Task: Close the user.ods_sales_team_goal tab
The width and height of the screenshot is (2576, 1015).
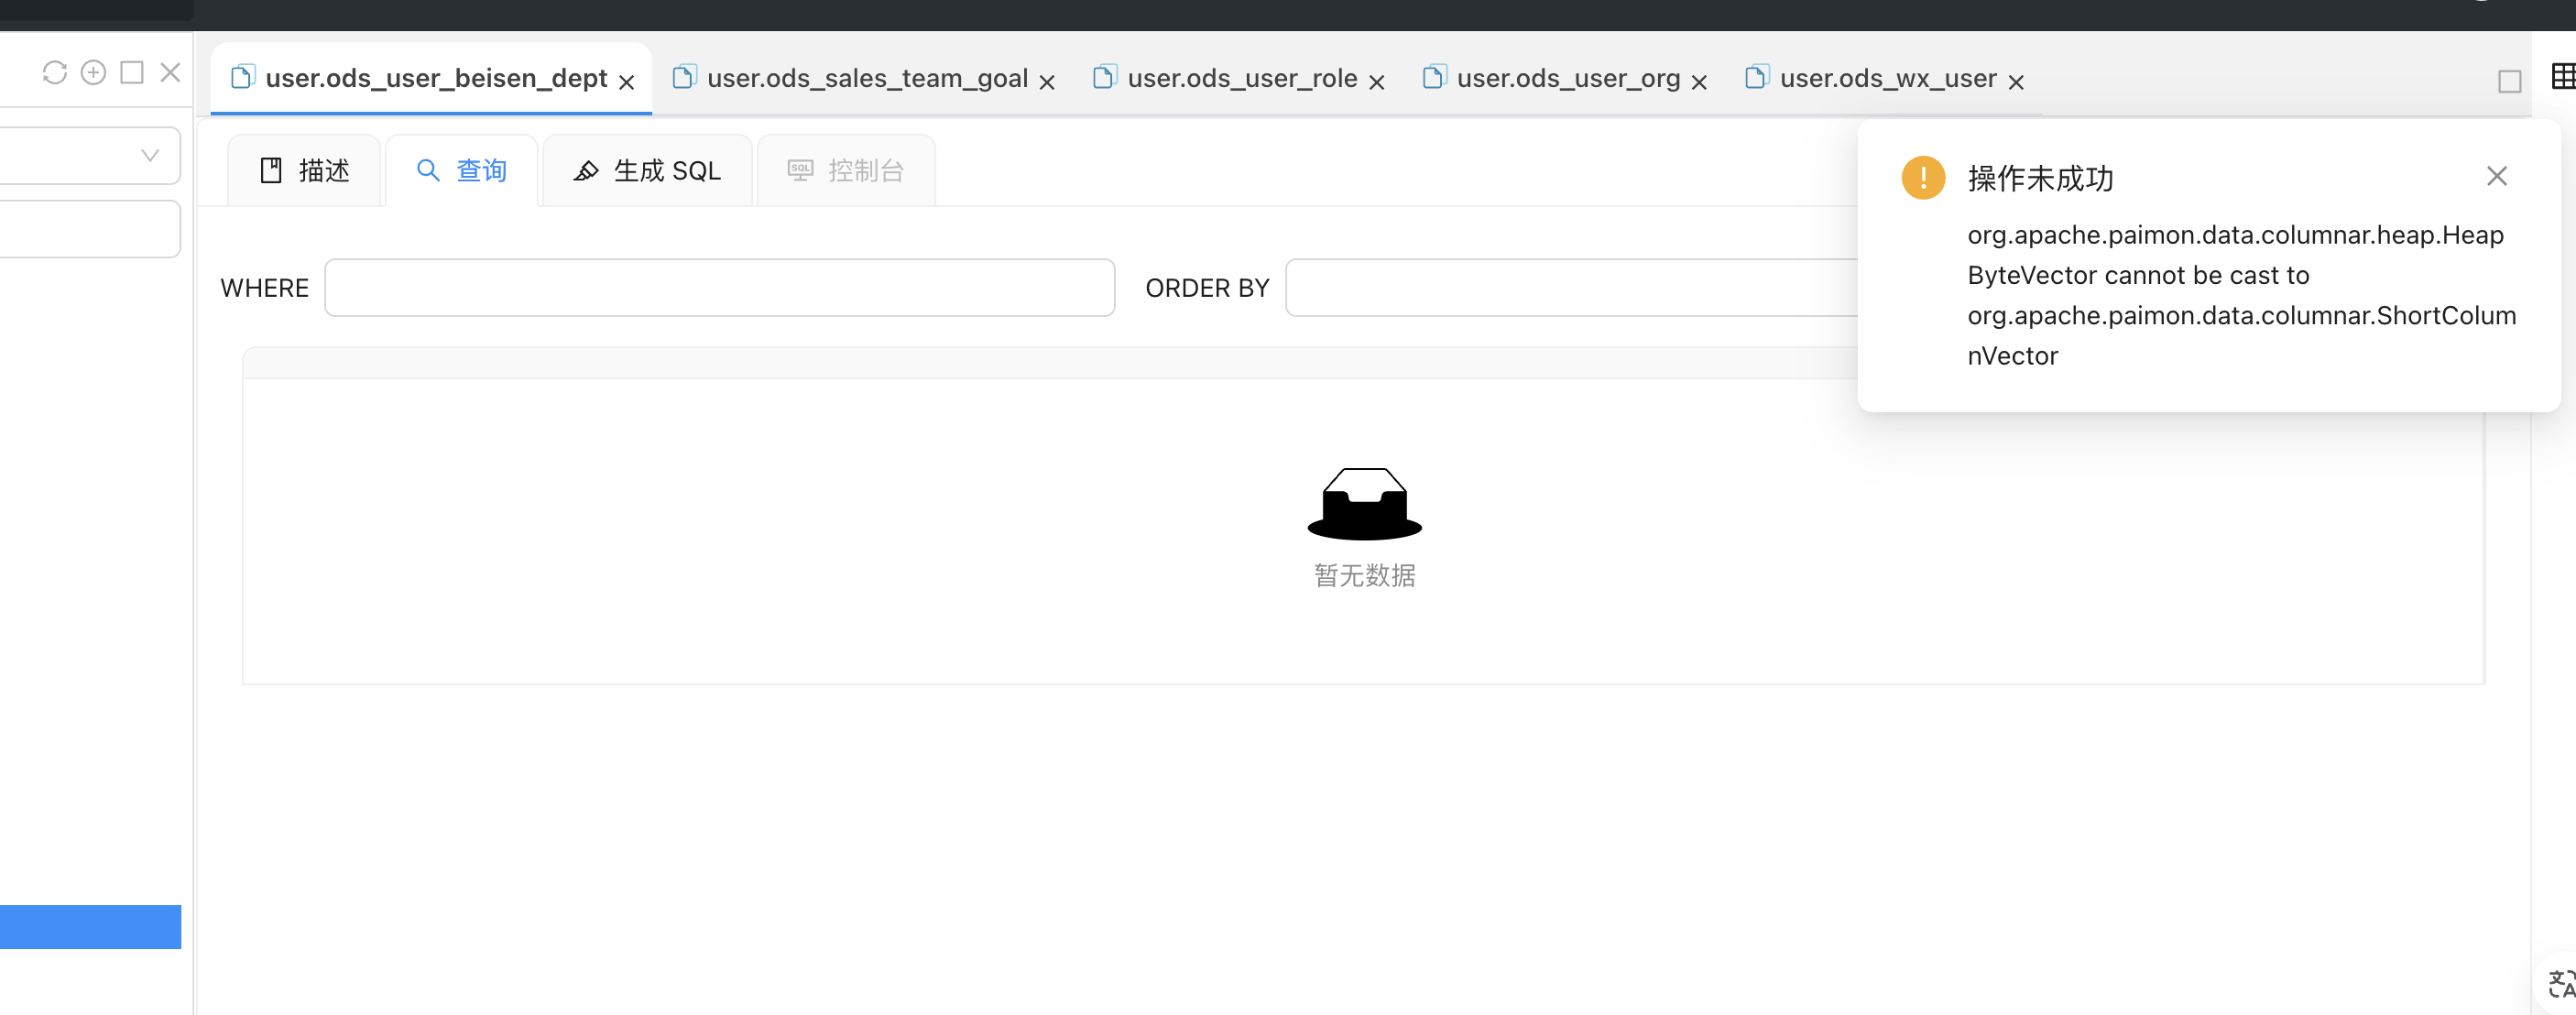Action: (x=1047, y=83)
